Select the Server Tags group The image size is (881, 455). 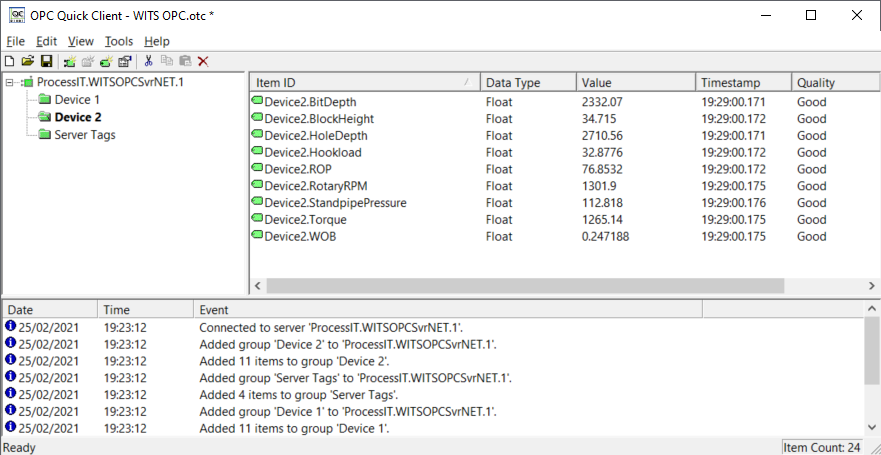(85, 135)
